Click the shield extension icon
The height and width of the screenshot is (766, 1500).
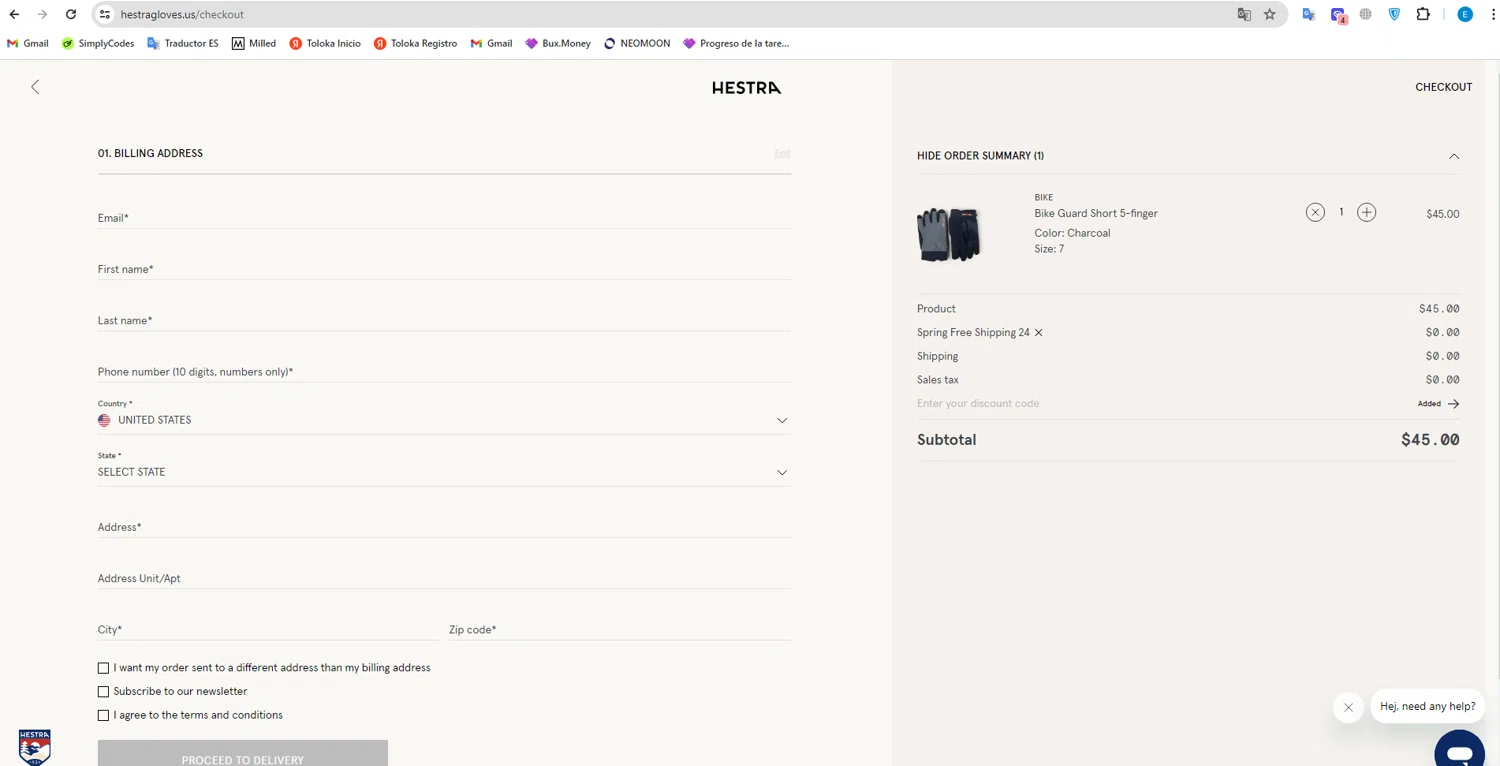click(x=1394, y=14)
